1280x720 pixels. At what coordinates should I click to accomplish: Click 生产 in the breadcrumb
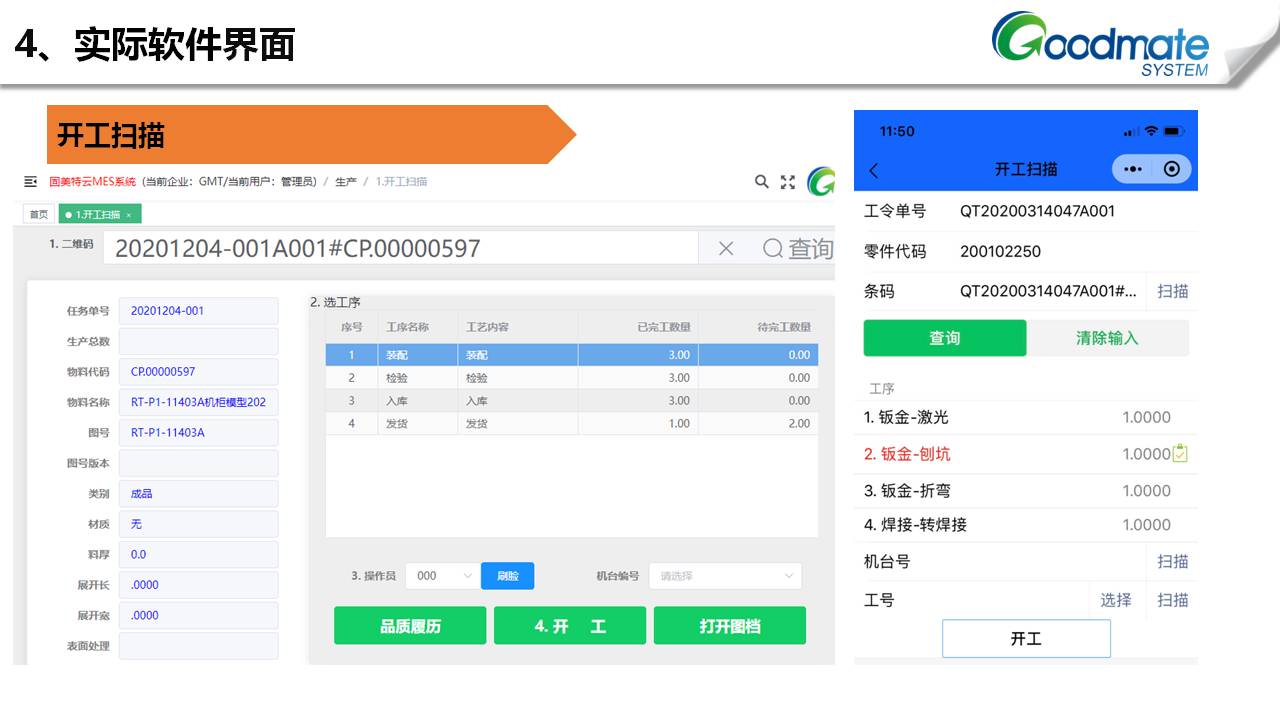345,182
